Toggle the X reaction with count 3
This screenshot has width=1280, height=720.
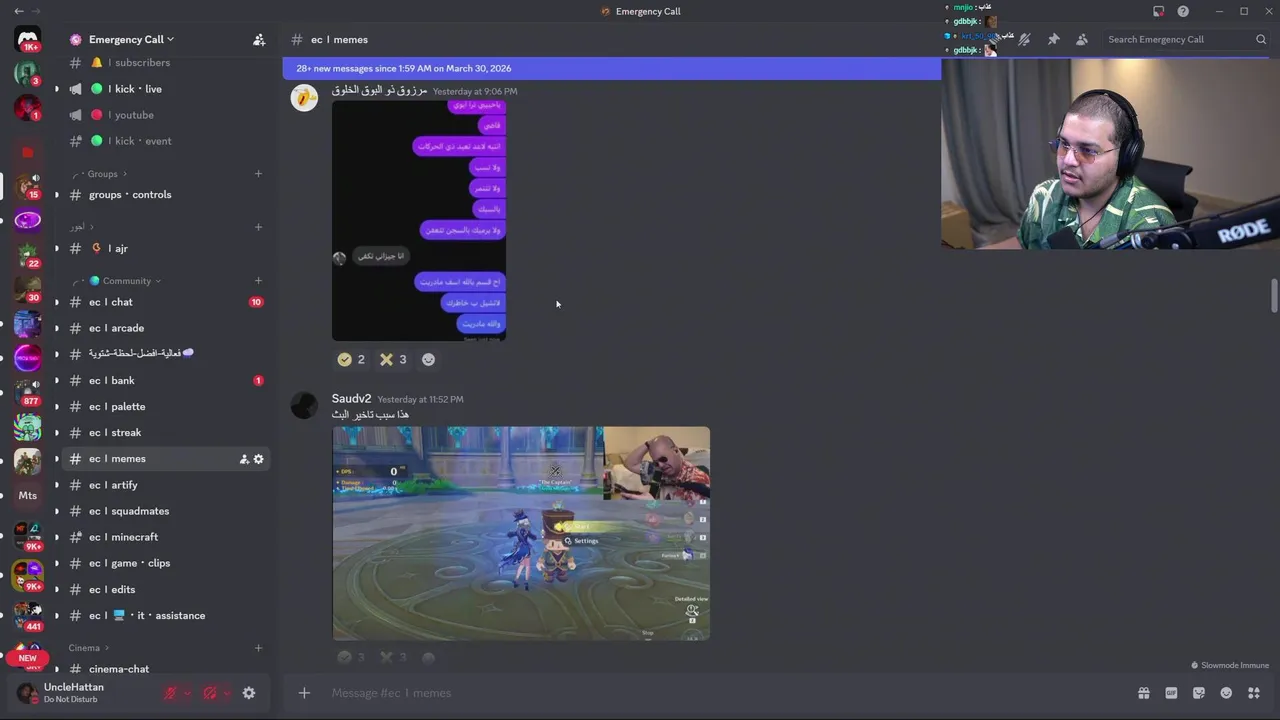(393, 359)
